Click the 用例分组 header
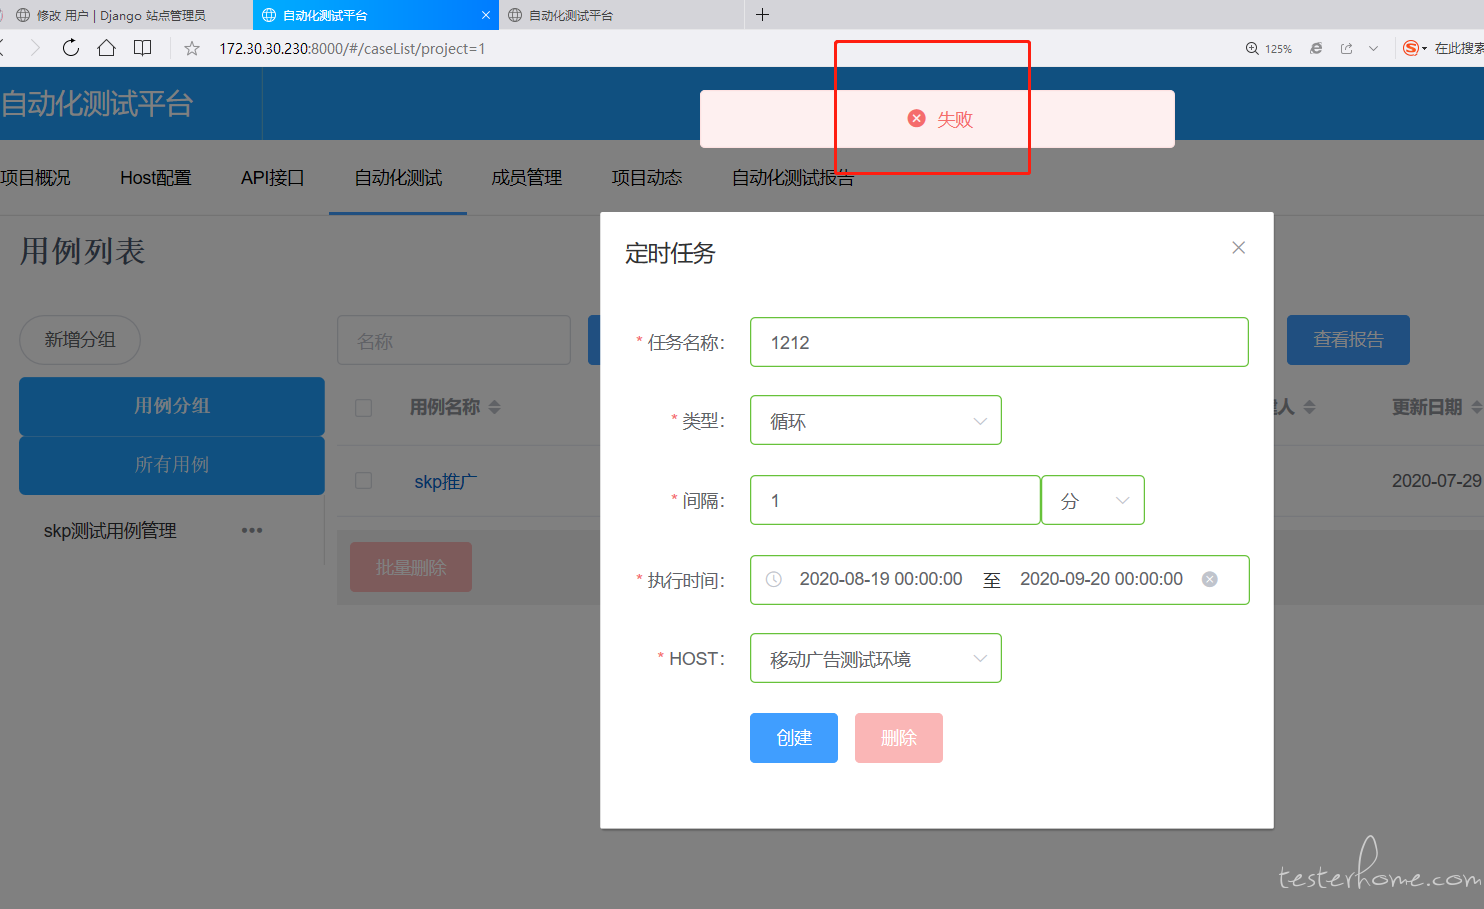Viewport: 1484px width, 909px height. [172, 406]
